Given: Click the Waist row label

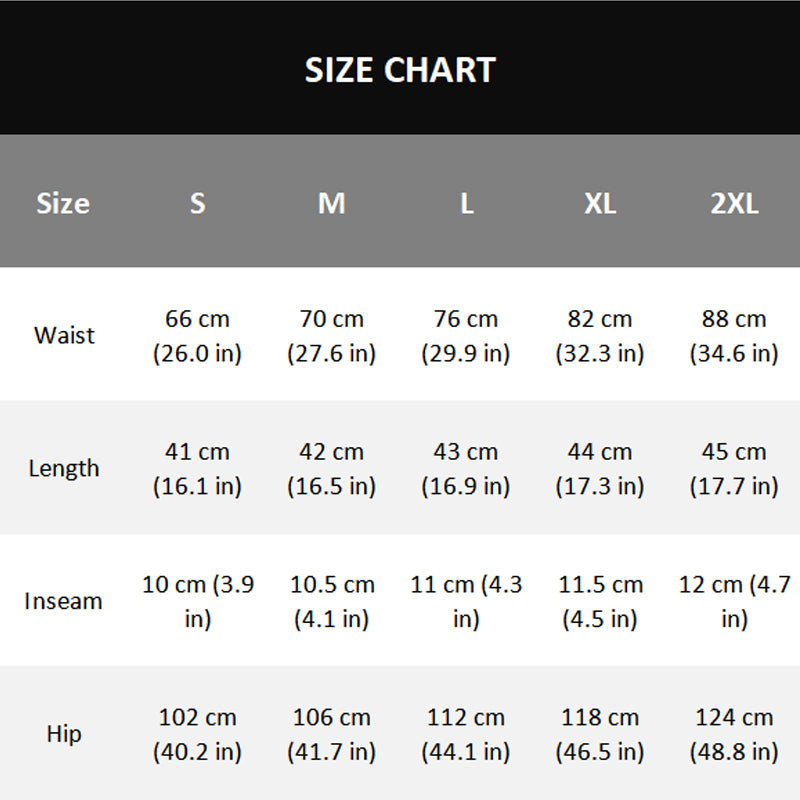Looking at the screenshot, I should point(64,335).
